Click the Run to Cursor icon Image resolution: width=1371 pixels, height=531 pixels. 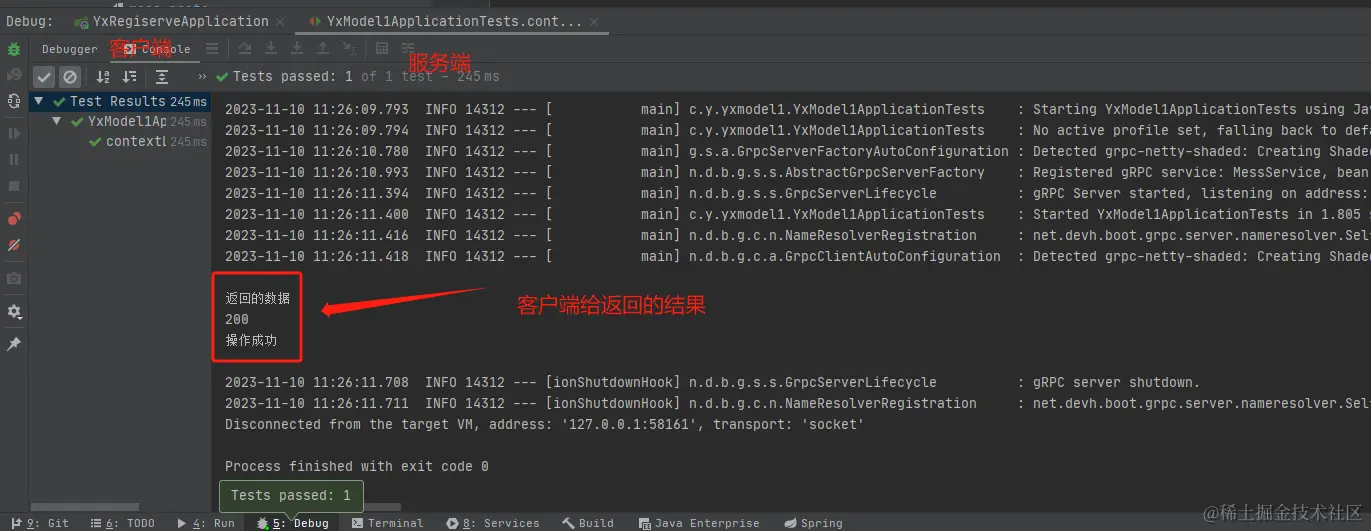(349, 48)
